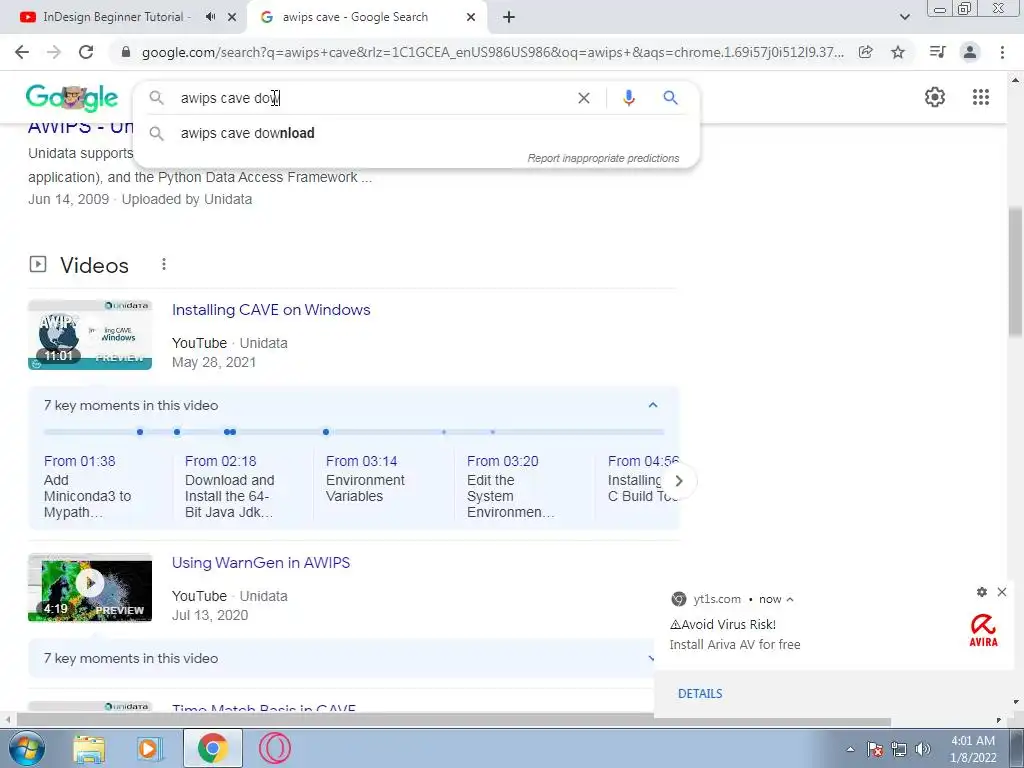Image resolution: width=1024 pixels, height=768 pixels.
Task: Collapse the first 7 key moments panel
Action: coord(652,405)
